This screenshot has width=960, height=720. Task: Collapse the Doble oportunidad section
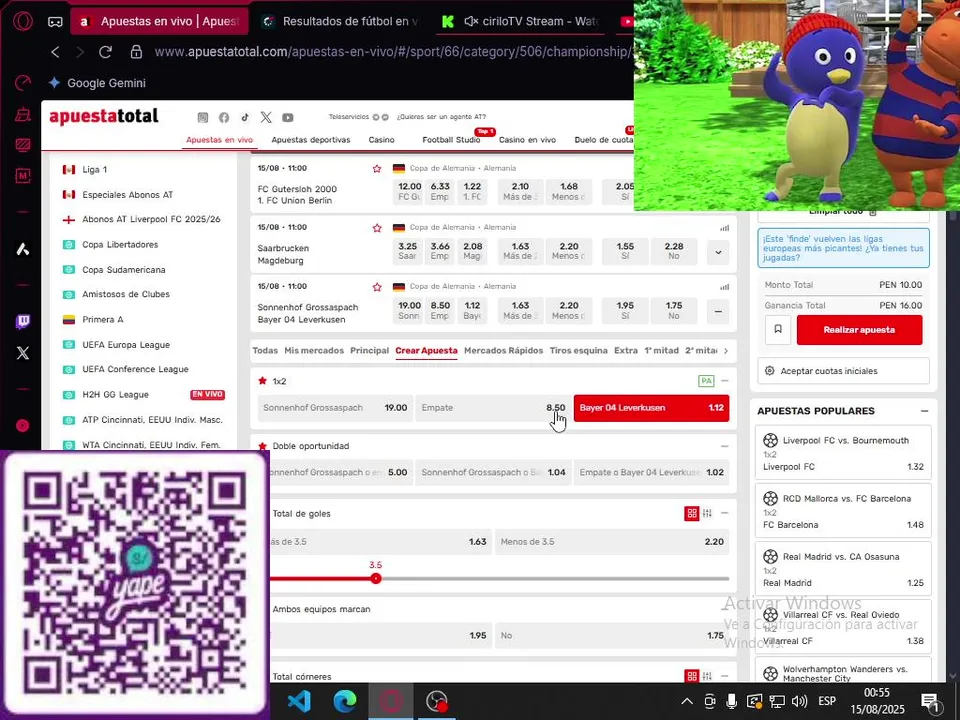coord(725,446)
